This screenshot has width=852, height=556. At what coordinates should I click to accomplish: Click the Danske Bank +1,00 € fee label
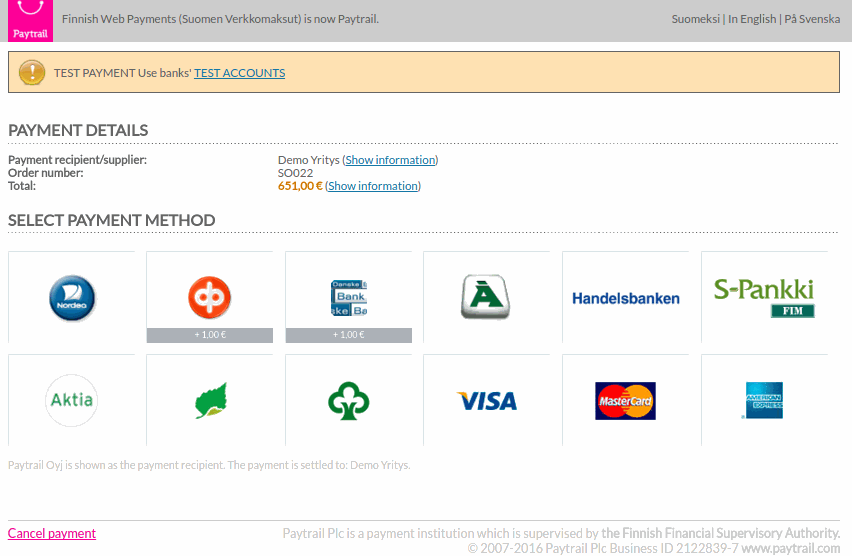pyautogui.click(x=349, y=335)
